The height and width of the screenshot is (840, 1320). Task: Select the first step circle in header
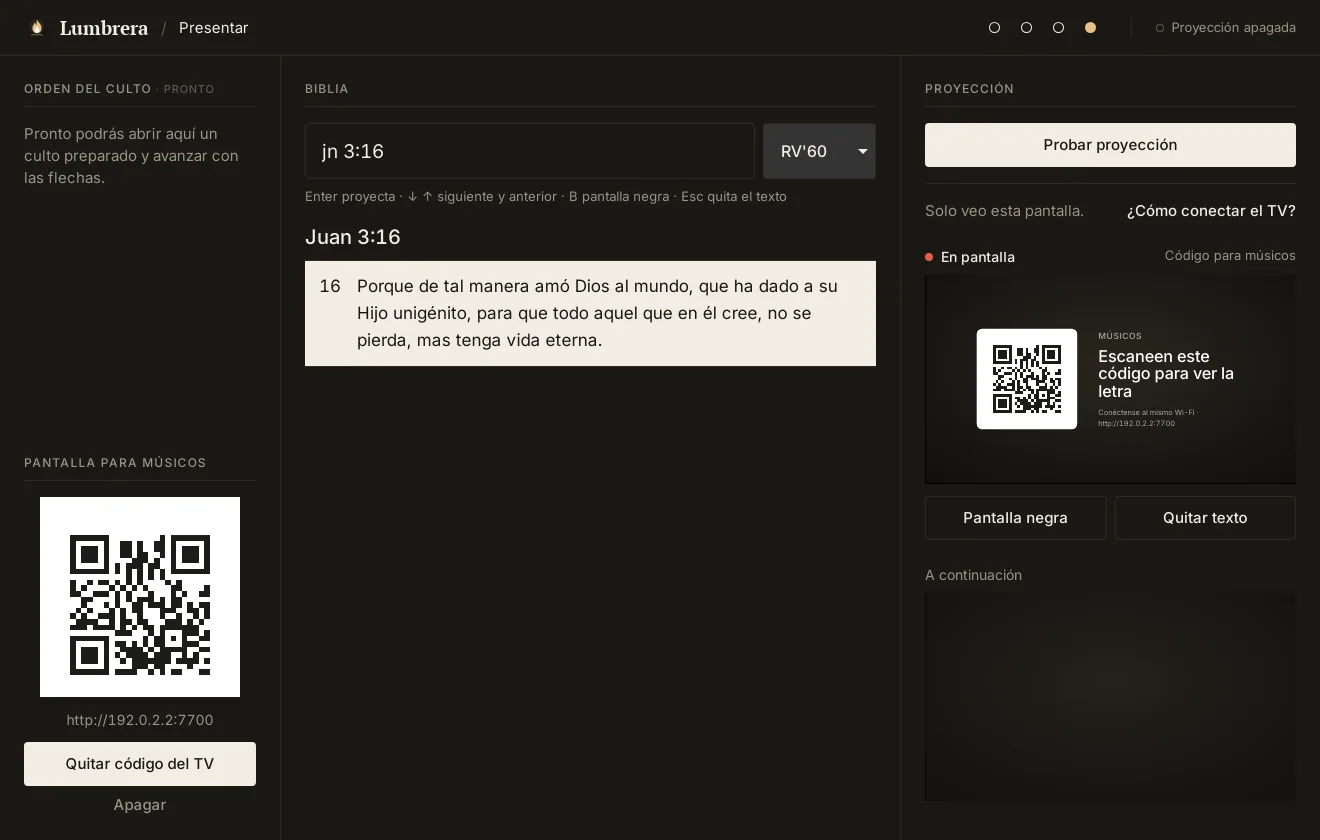[x=994, y=28]
